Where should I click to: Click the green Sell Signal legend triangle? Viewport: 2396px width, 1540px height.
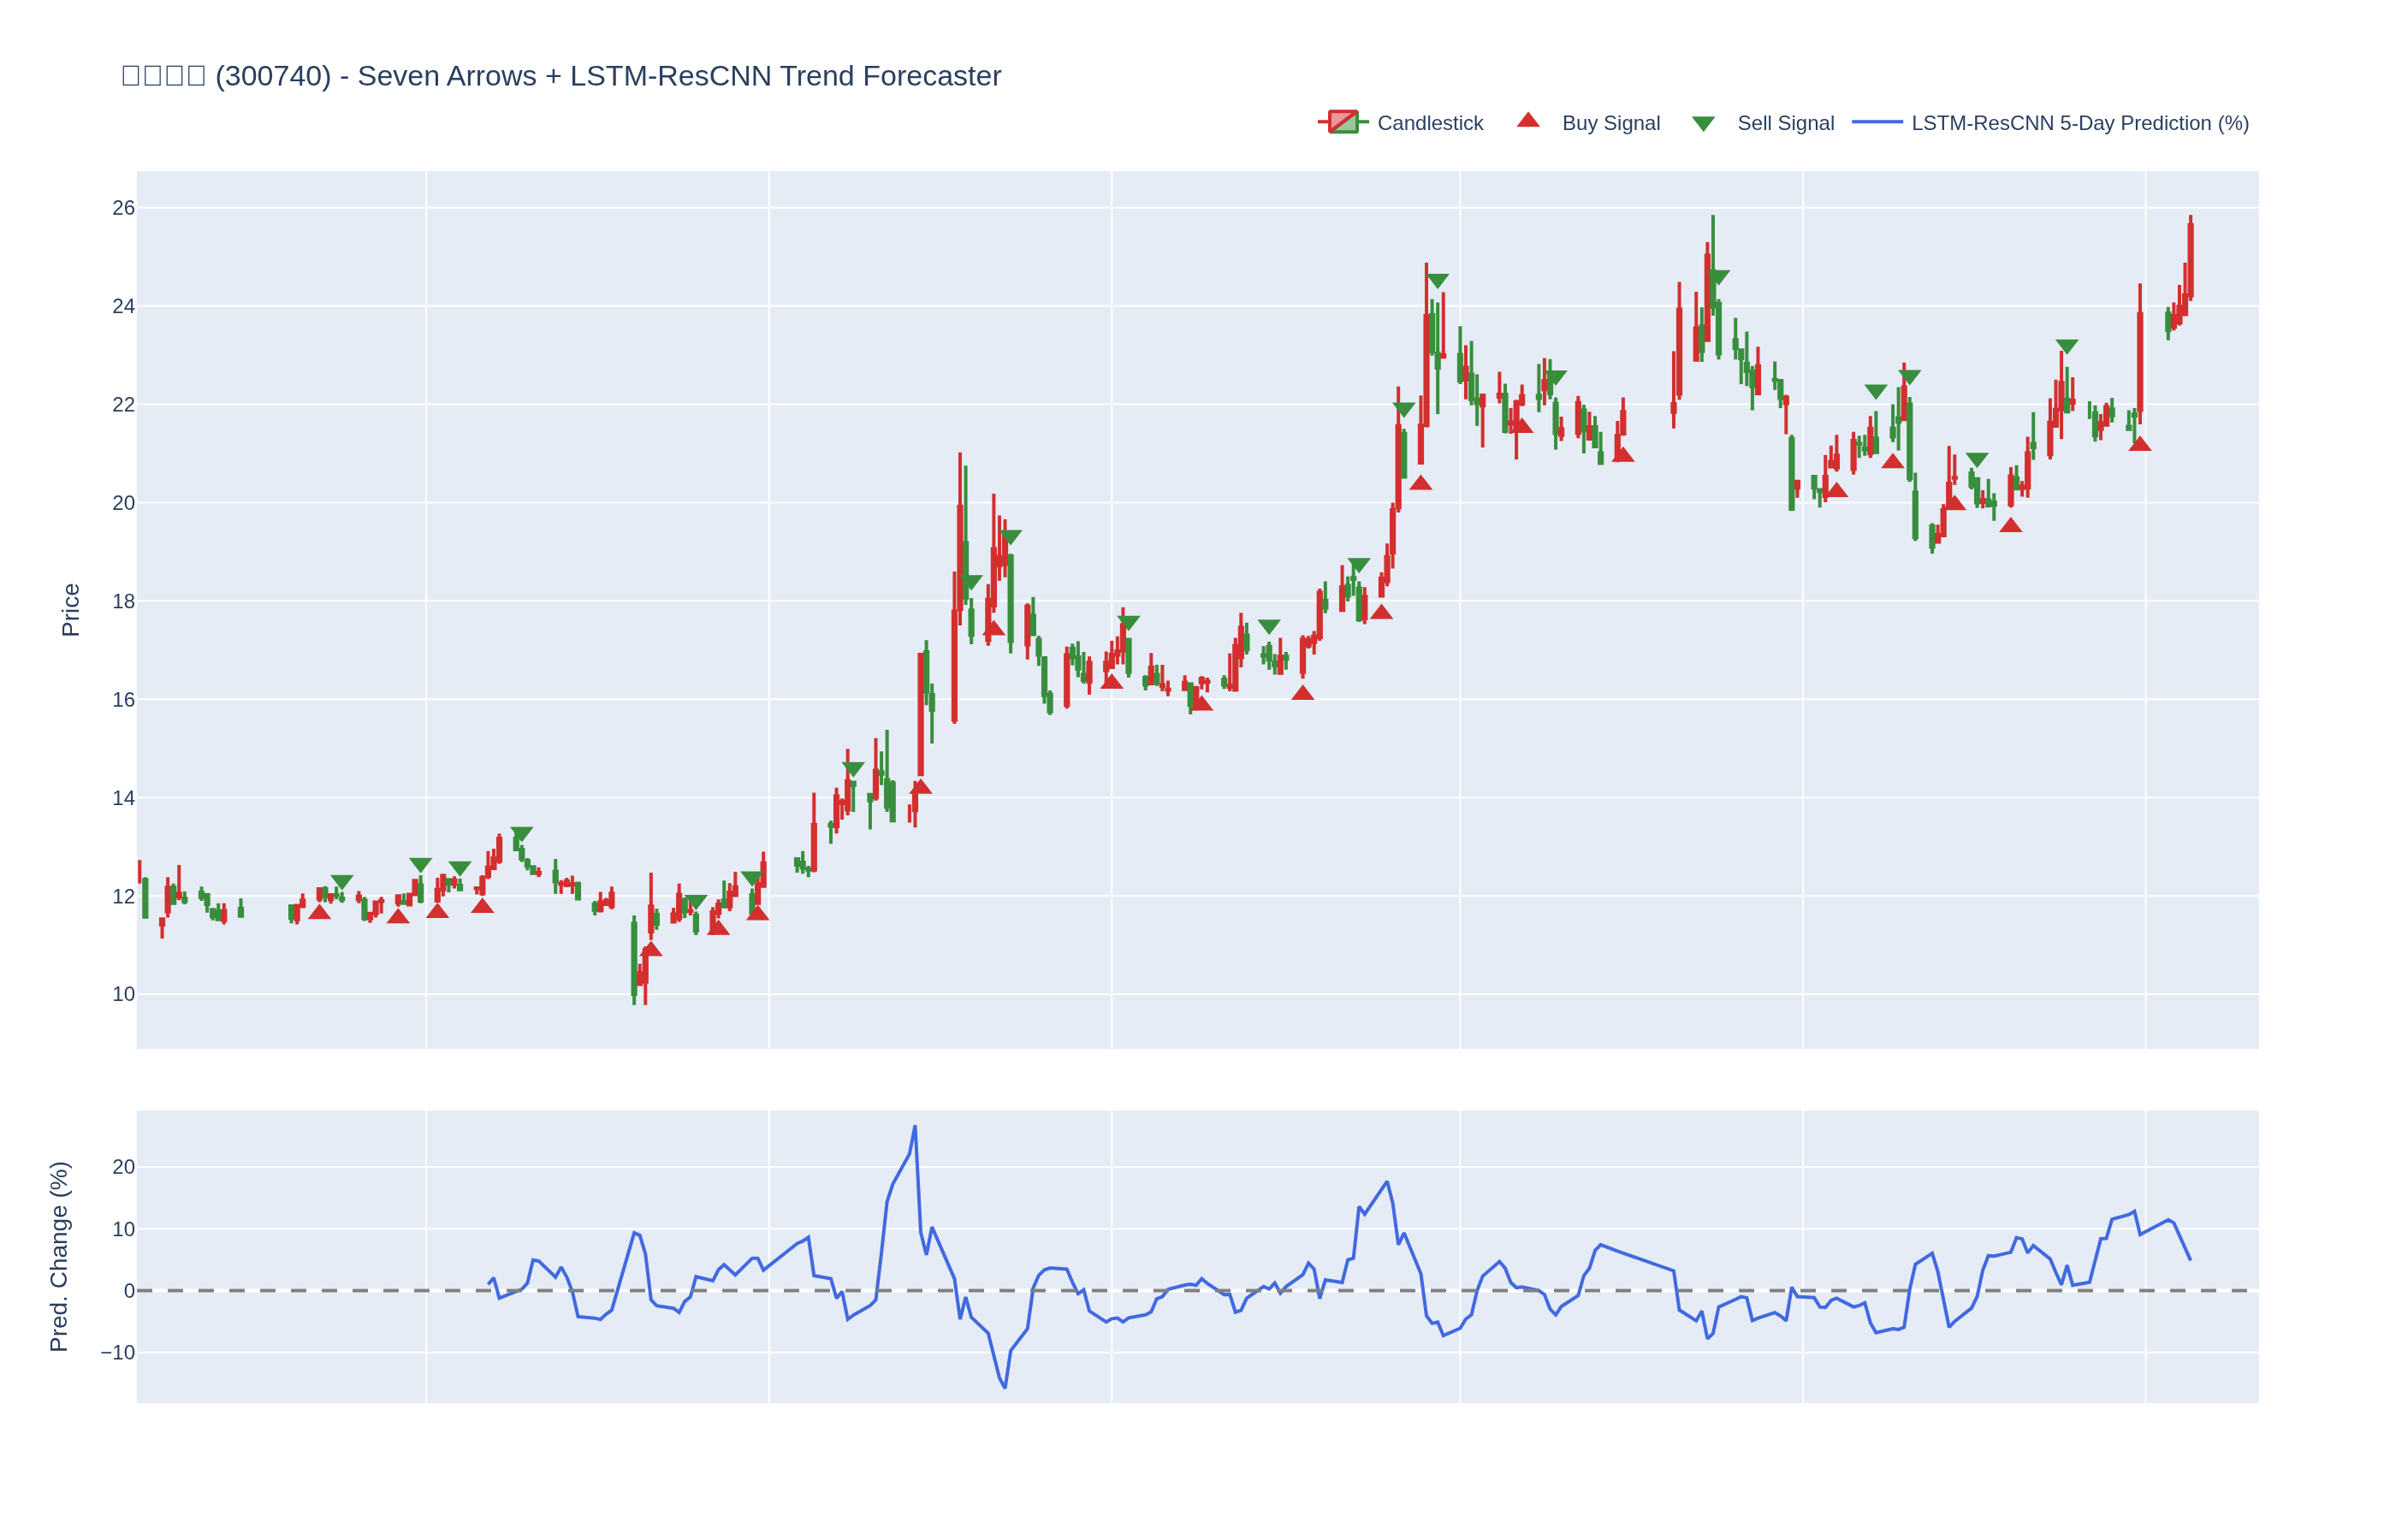point(1703,124)
